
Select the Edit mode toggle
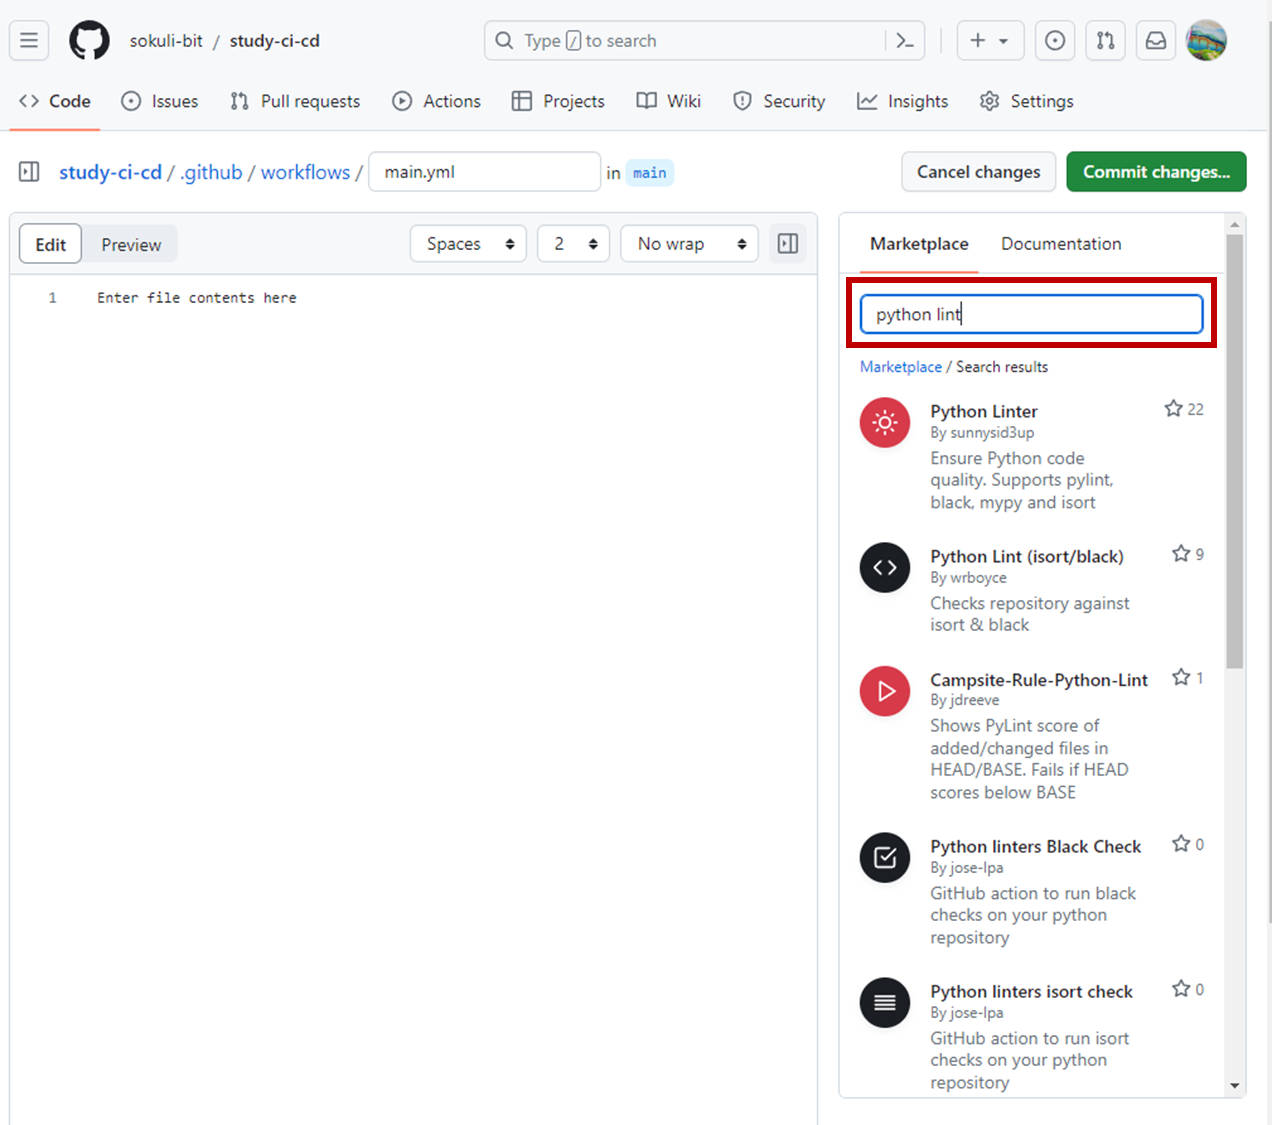pos(51,244)
